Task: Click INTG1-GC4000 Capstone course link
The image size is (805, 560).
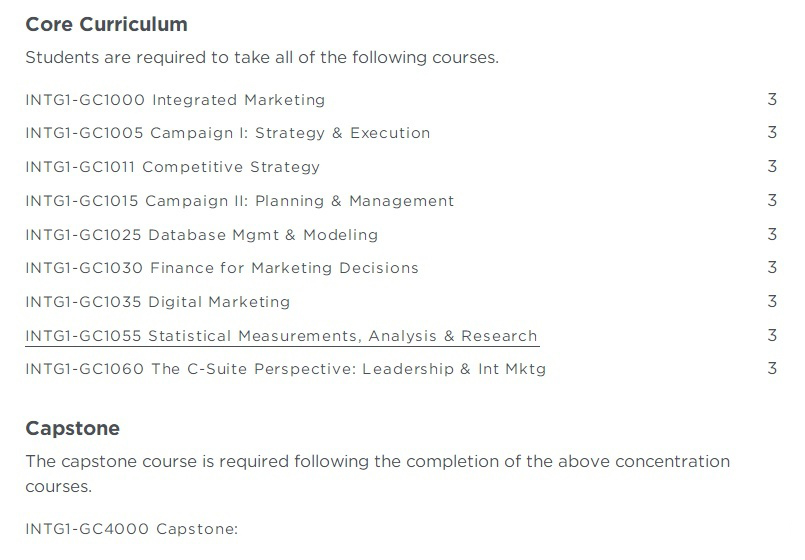Action: point(131,528)
